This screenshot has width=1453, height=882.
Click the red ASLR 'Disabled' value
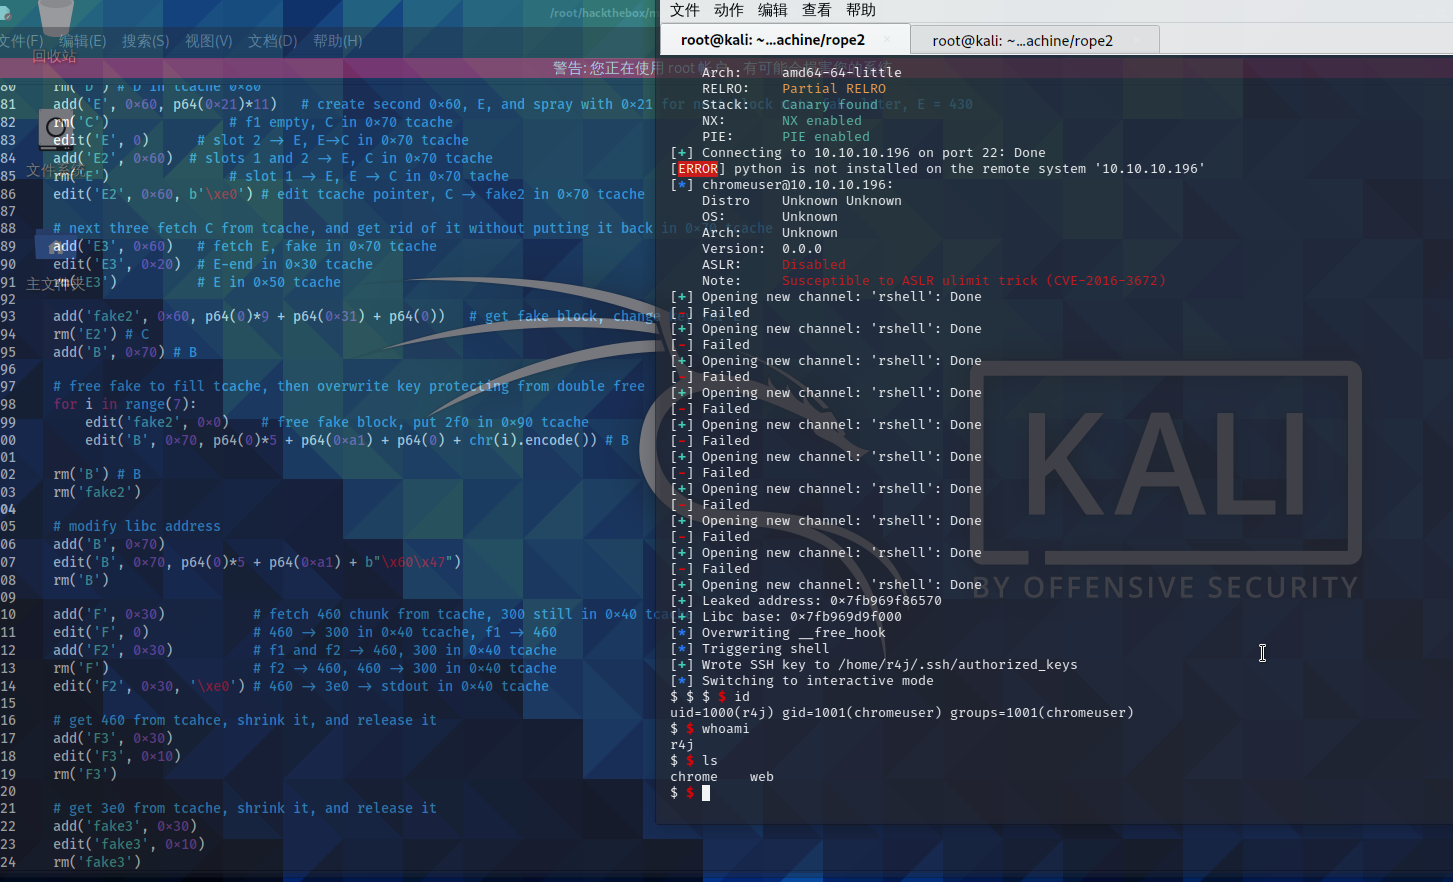[814, 265]
